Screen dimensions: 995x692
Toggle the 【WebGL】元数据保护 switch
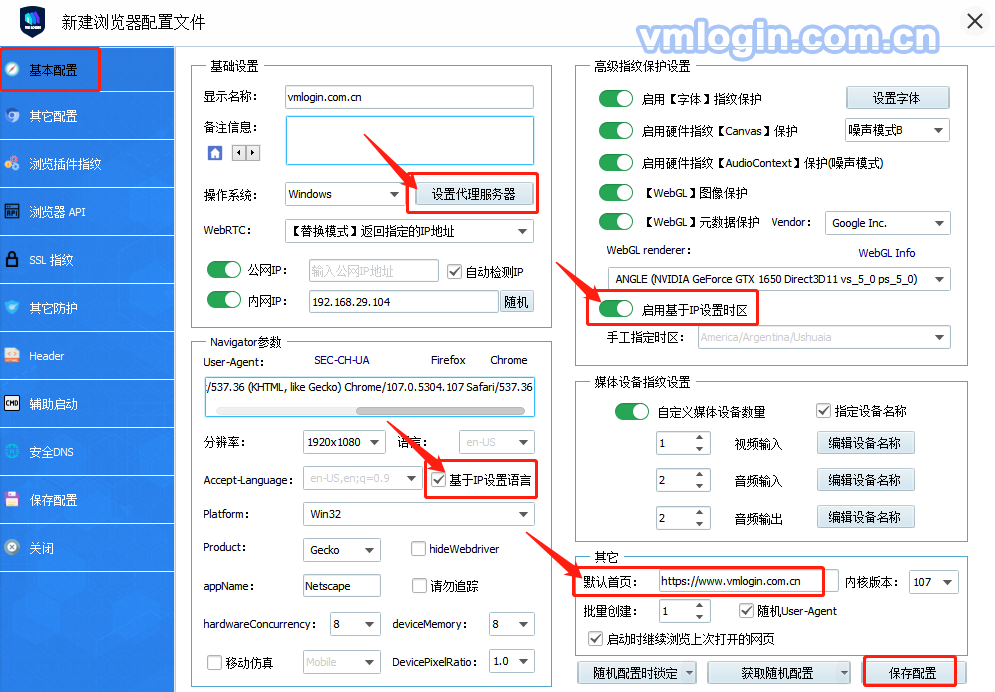tap(616, 221)
